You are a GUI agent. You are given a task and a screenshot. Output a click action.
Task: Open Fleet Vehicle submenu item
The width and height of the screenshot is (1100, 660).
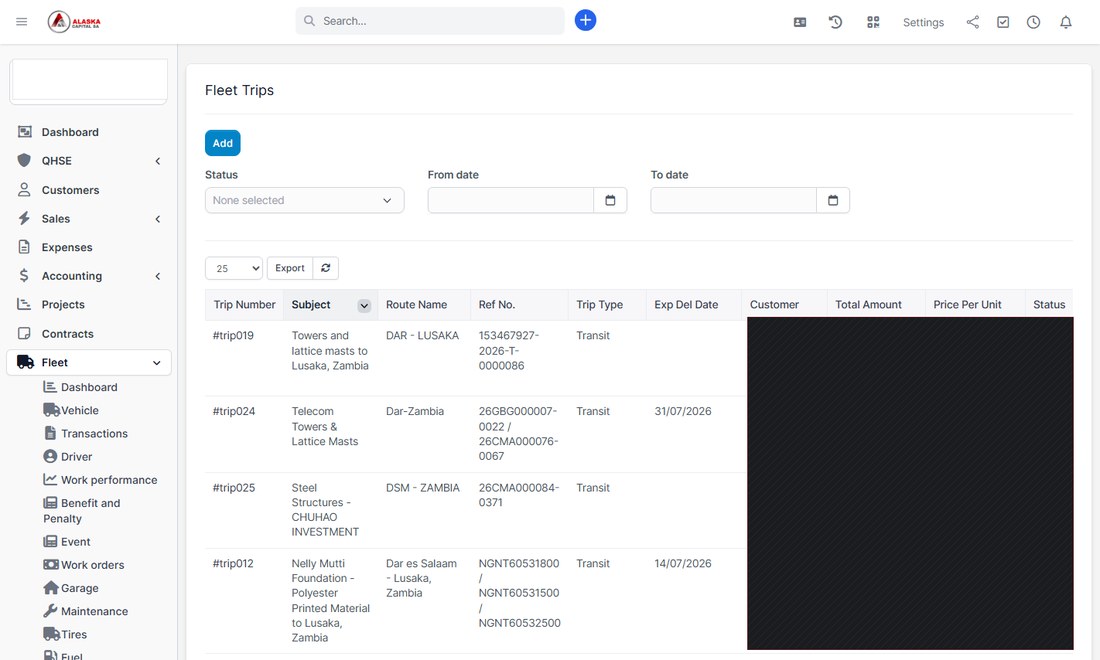[x=72, y=410]
